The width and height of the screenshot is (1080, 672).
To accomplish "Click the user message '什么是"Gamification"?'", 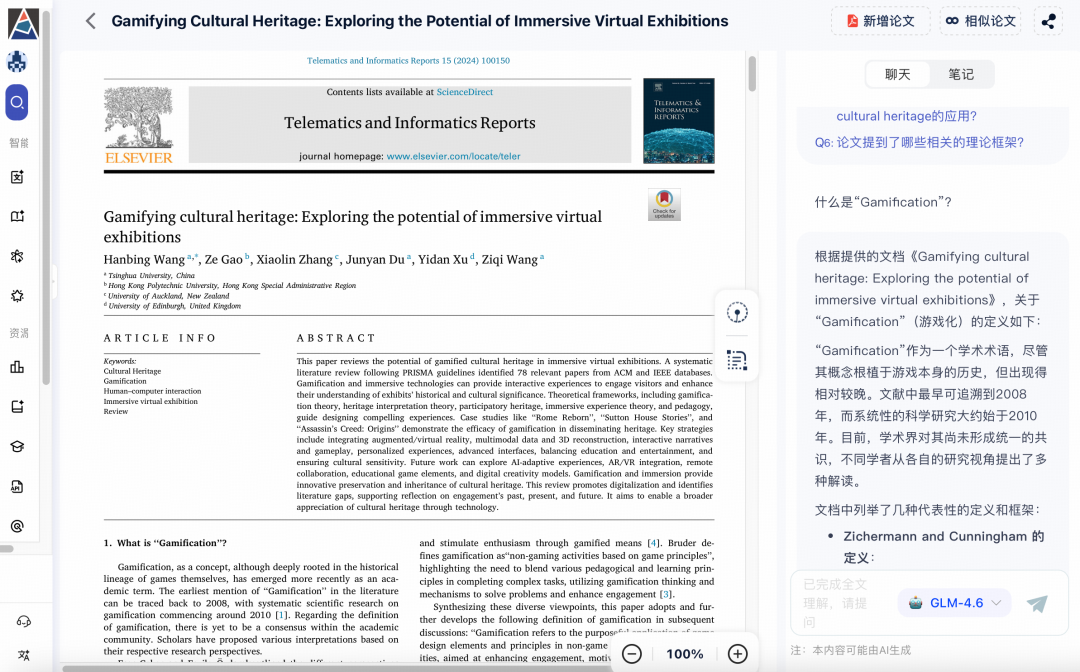I will [x=883, y=202].
